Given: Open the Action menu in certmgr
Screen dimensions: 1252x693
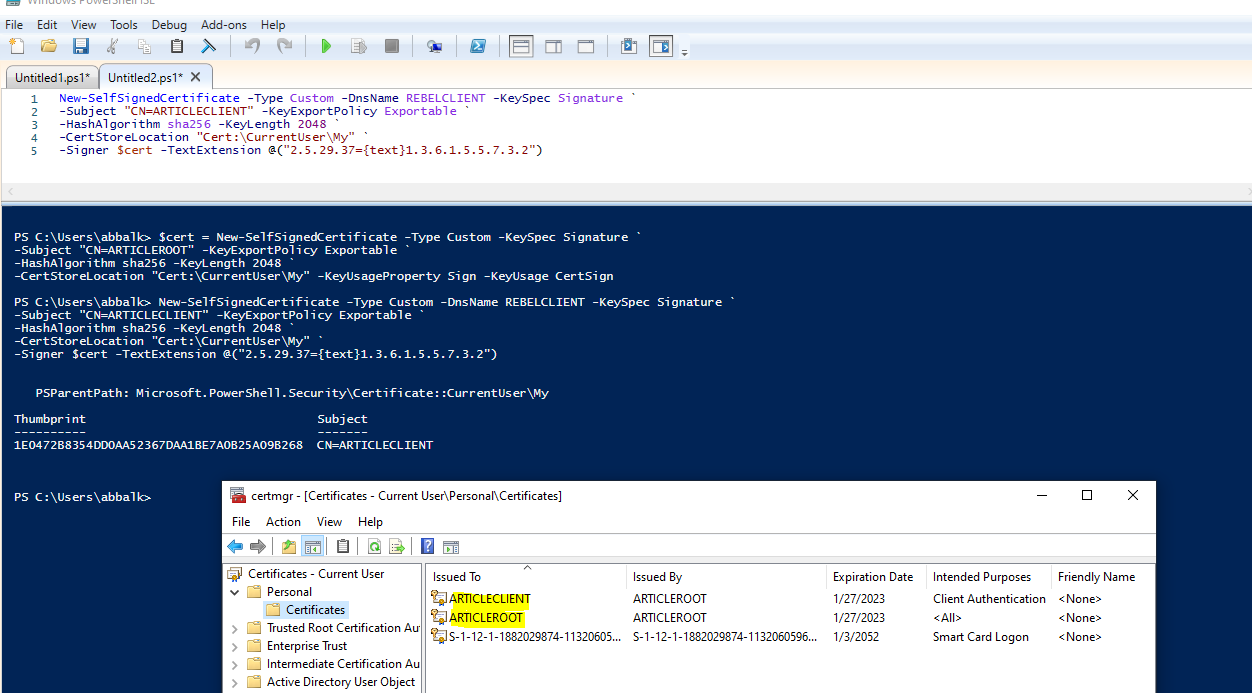Looking at the screenshot, I should [283, 522].
